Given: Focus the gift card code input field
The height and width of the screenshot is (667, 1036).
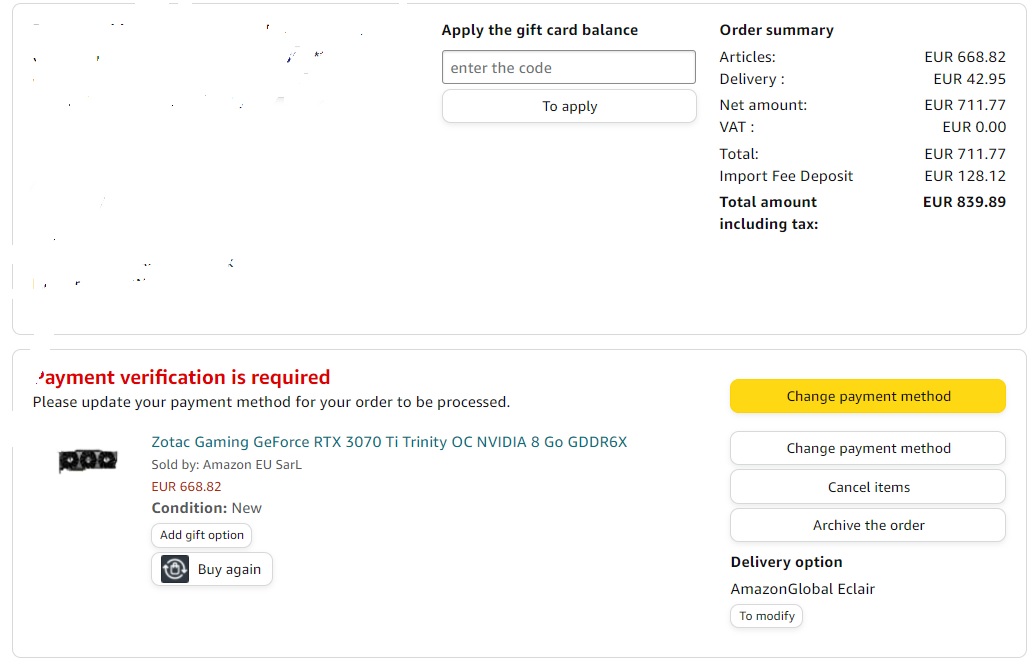Looking at the screenshot, I should [569, 67].
